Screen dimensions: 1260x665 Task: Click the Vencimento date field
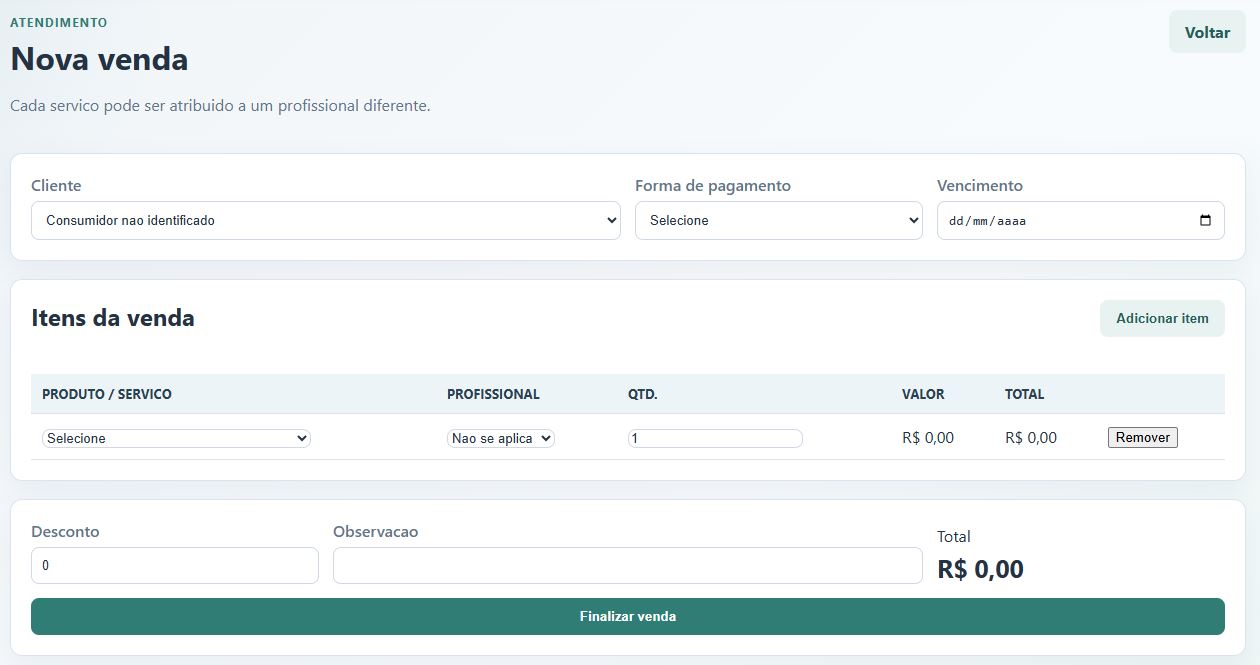point(1081,220)
